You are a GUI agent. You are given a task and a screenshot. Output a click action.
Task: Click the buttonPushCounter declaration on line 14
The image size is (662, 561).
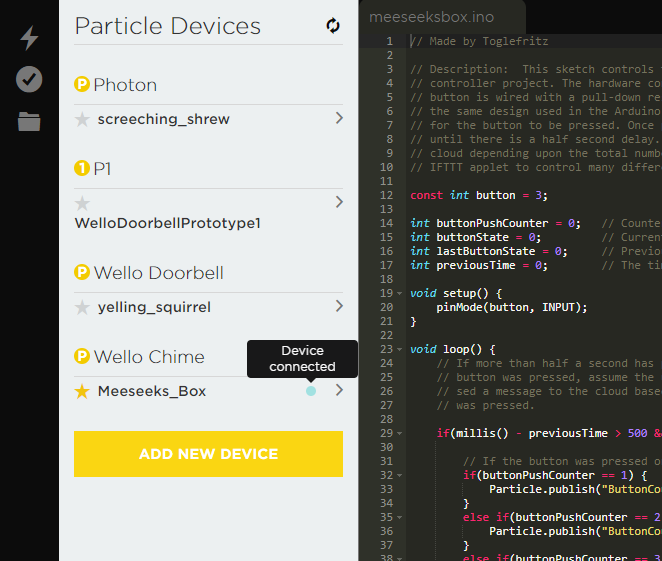click(x=495, y=223)
